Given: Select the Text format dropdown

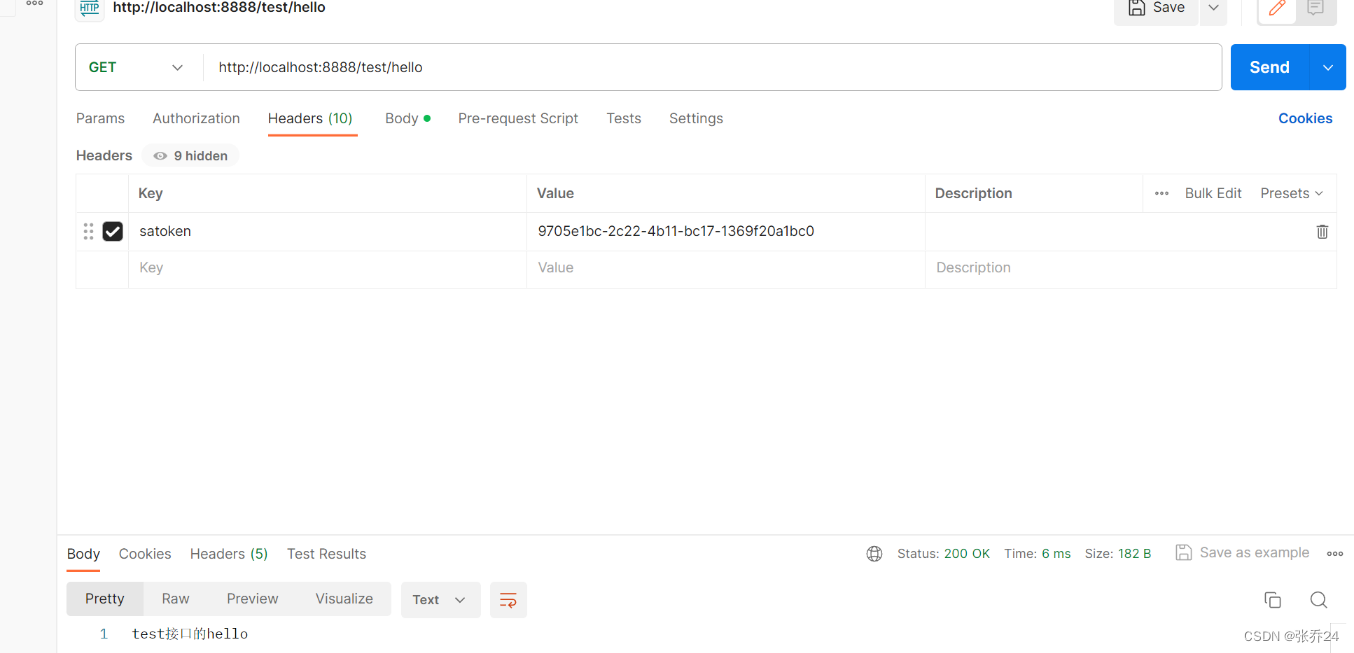Looking at the screenshot, I should coord(440,599).
